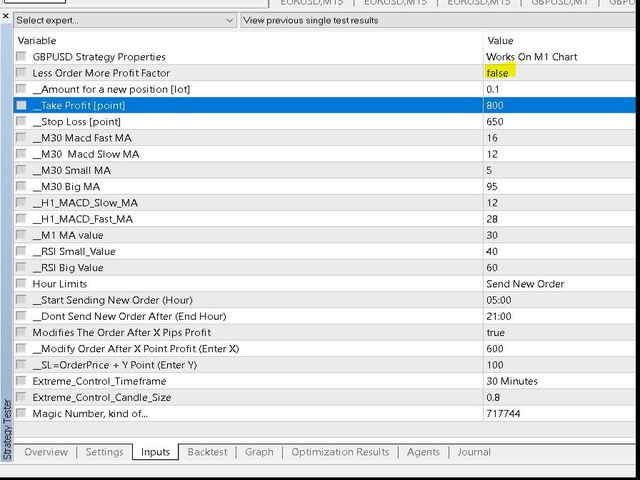
Task: Click the M1 MA value 30
Action: point(492,235)
